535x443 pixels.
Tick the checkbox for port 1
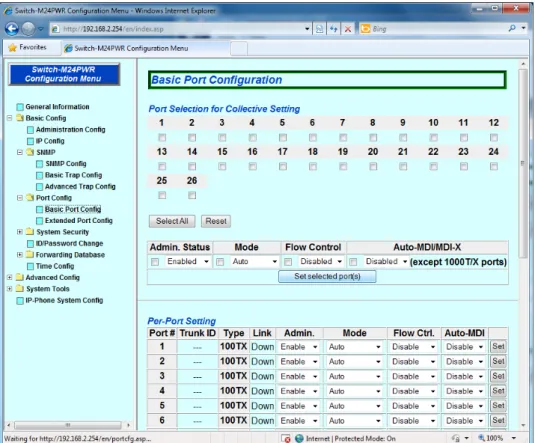(x=162, y=138)
